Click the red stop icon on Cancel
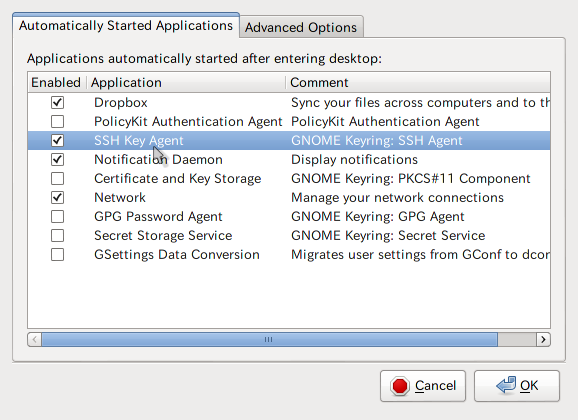Viewport: 578px width, 420px height. [400, 386]
